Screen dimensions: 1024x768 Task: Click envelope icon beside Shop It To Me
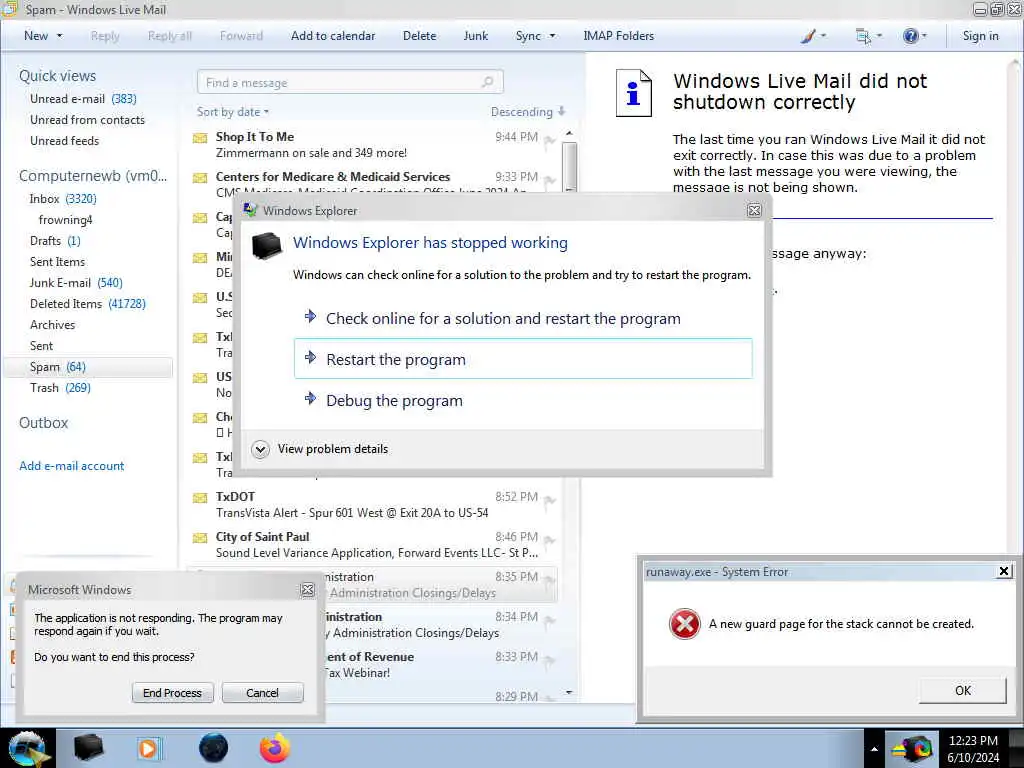200,138
